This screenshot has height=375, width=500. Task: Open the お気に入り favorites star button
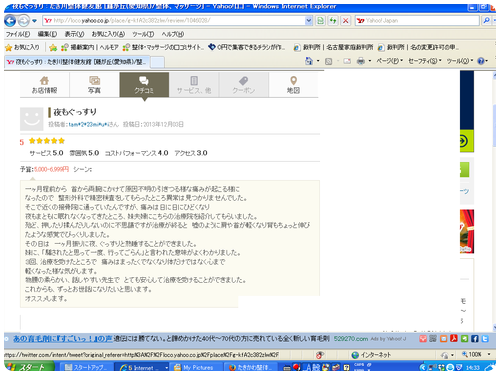[x=22, y=47]
